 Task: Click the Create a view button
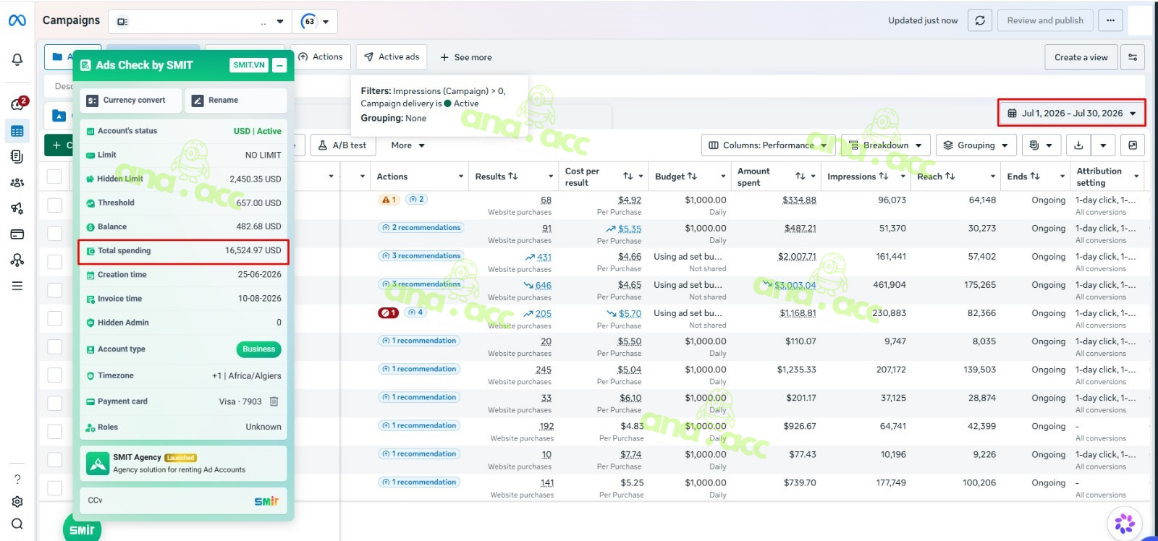1080,57
